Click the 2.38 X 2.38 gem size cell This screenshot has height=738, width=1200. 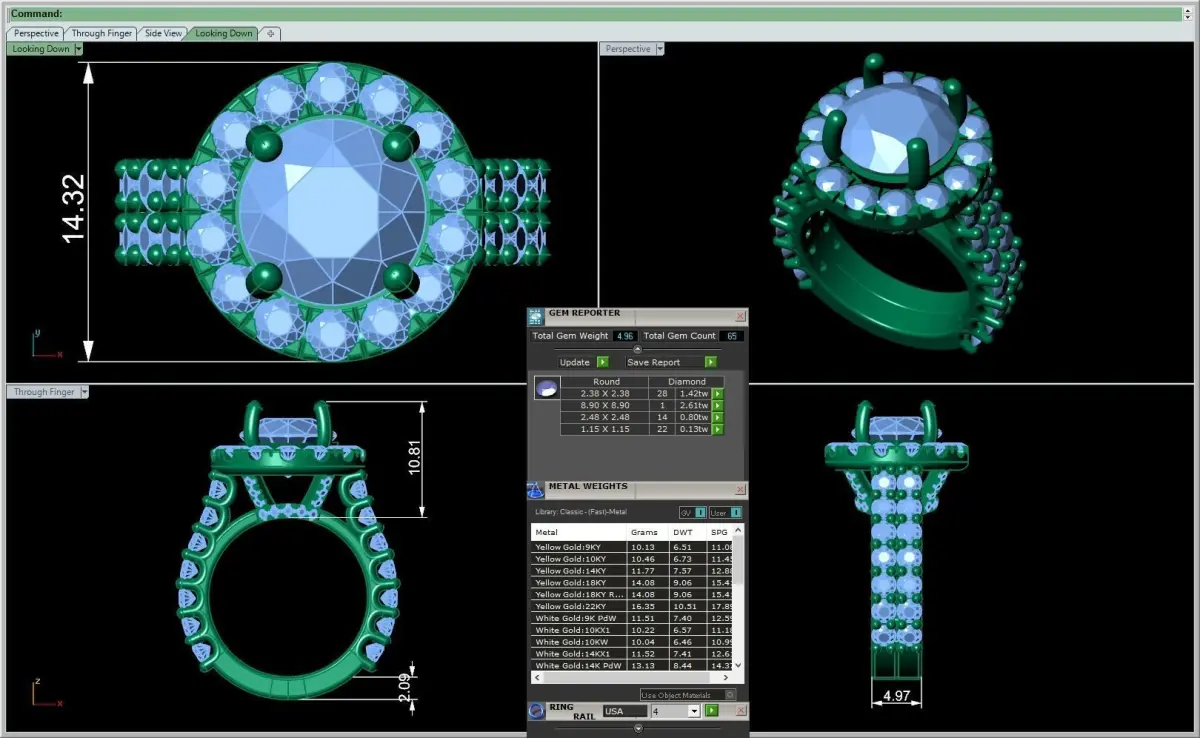[x=604, y=394]
